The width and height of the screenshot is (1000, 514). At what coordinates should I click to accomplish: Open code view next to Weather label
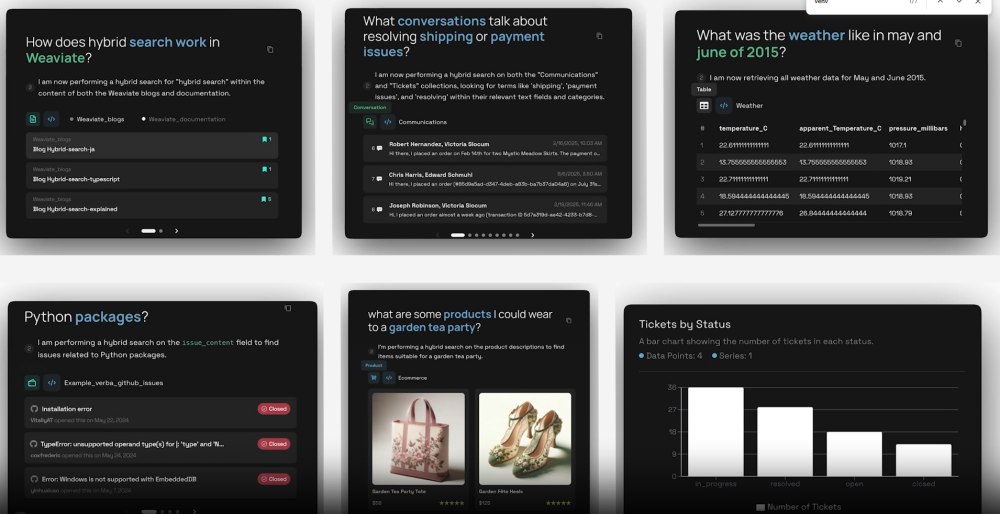coord(723,106)
